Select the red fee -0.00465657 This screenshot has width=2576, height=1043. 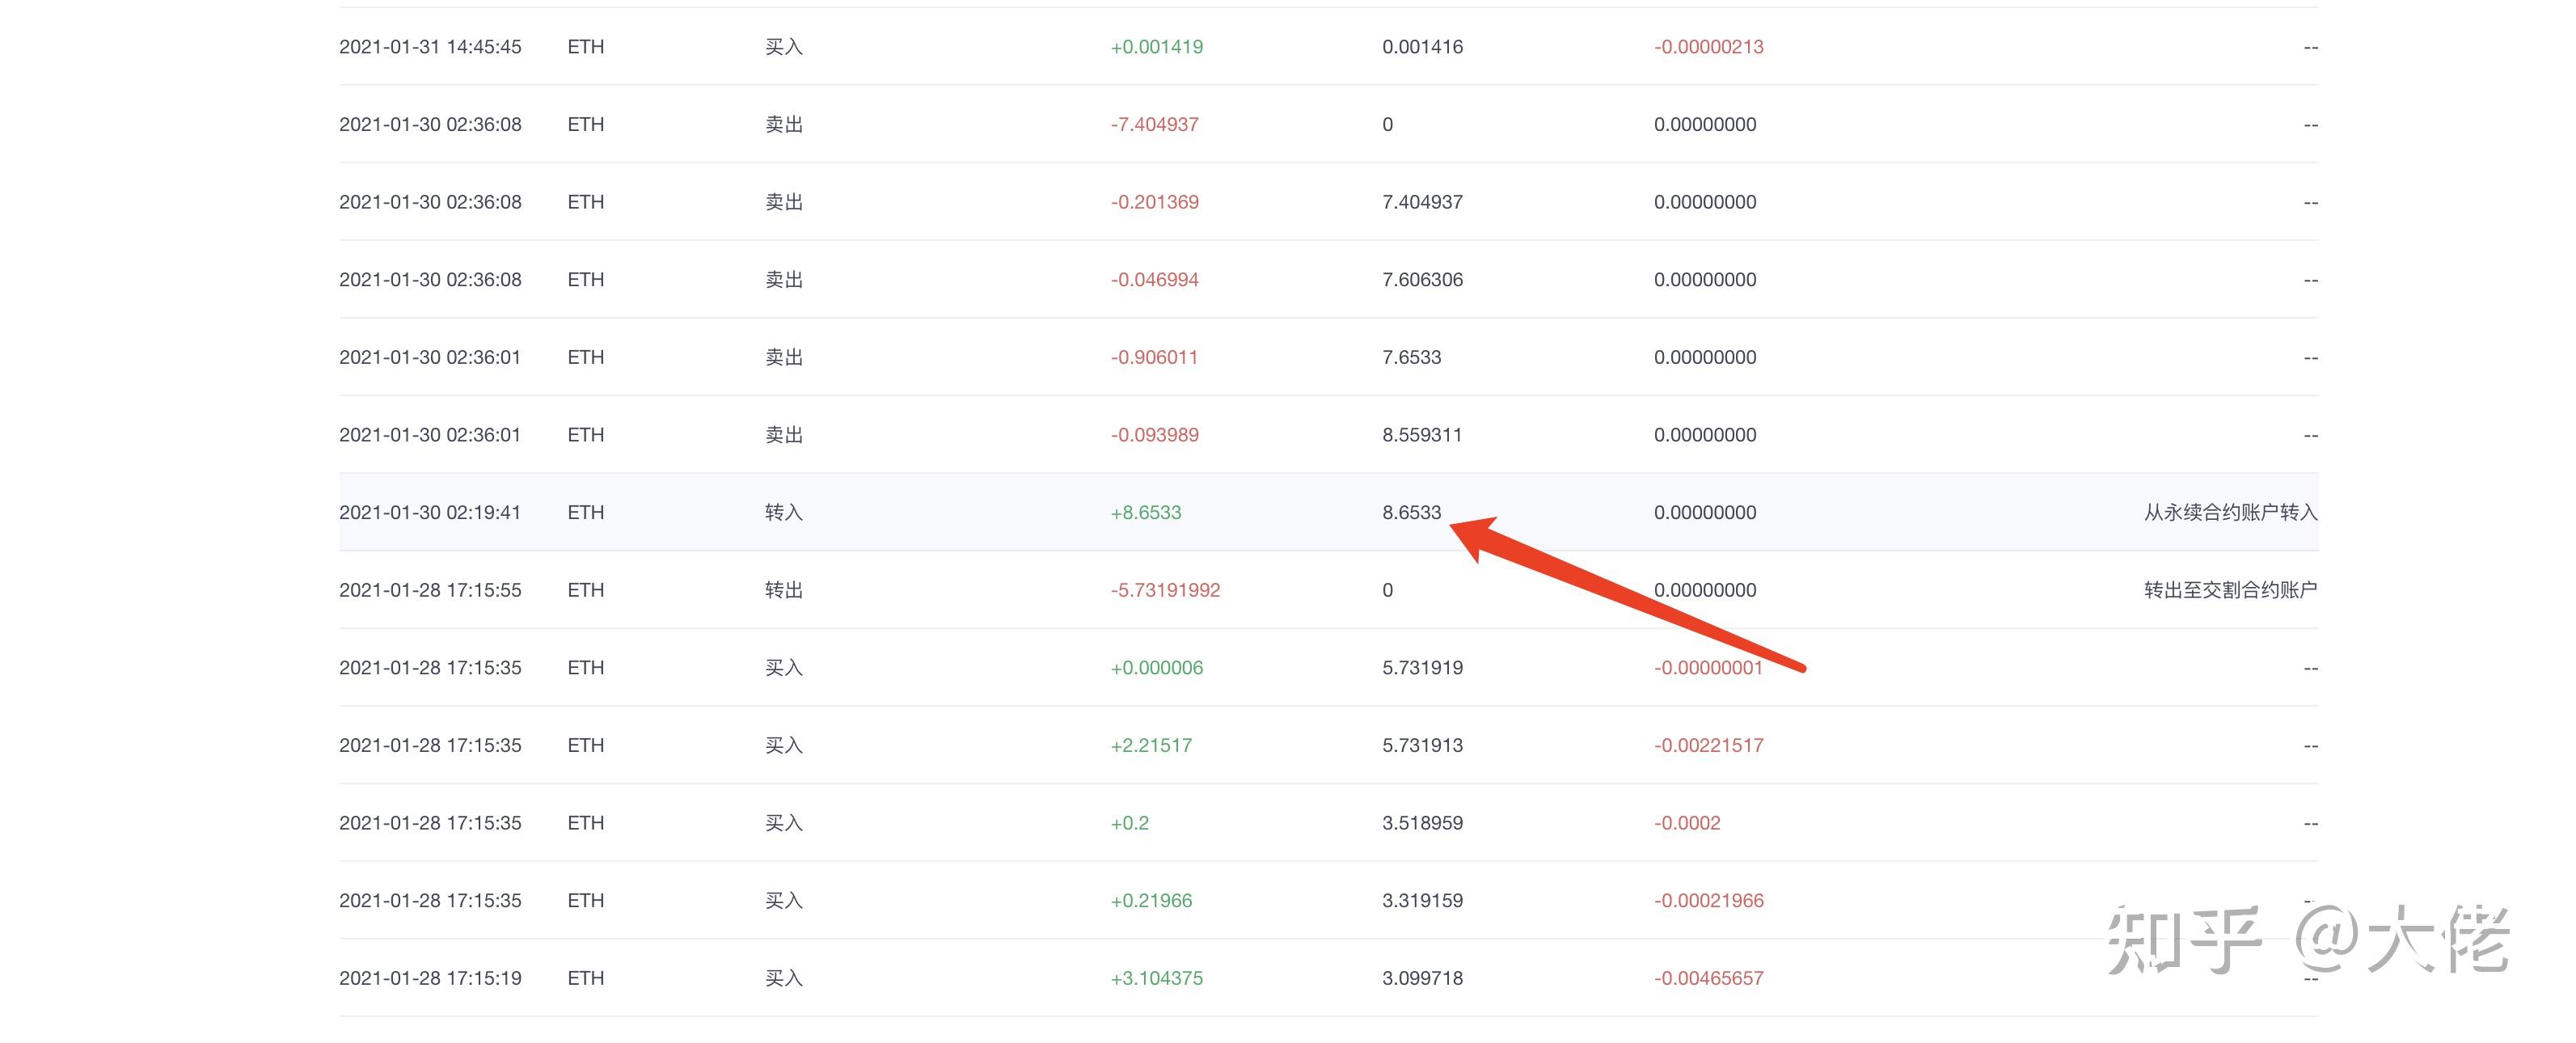click(1711, 978)
